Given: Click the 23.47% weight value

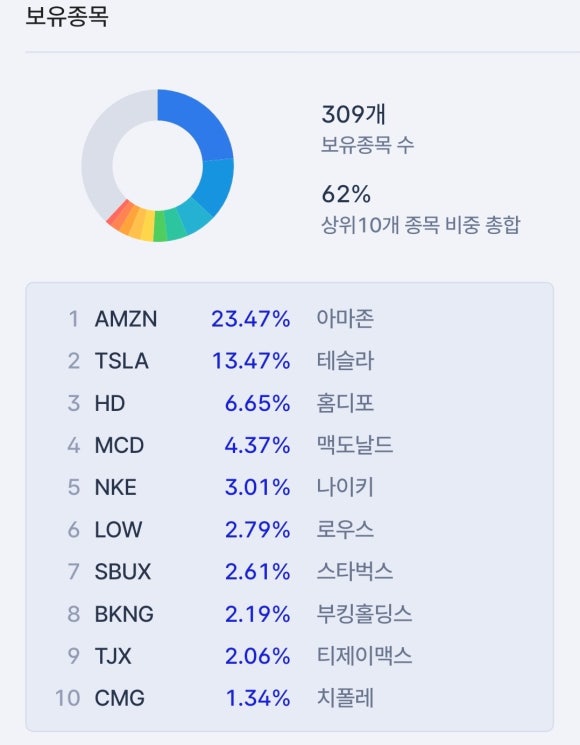Looking at the screenshot, I should pyautogui.click(x=251, y=319).
